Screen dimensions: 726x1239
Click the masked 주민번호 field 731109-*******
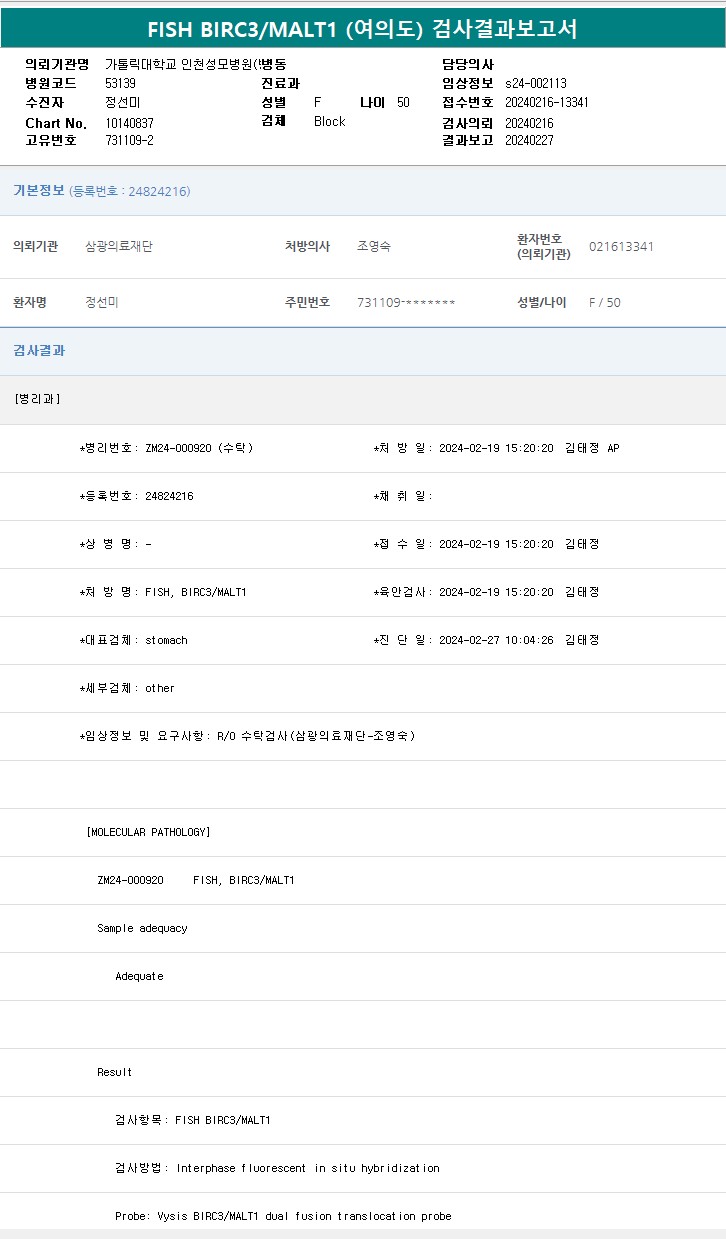click(406, 303)
